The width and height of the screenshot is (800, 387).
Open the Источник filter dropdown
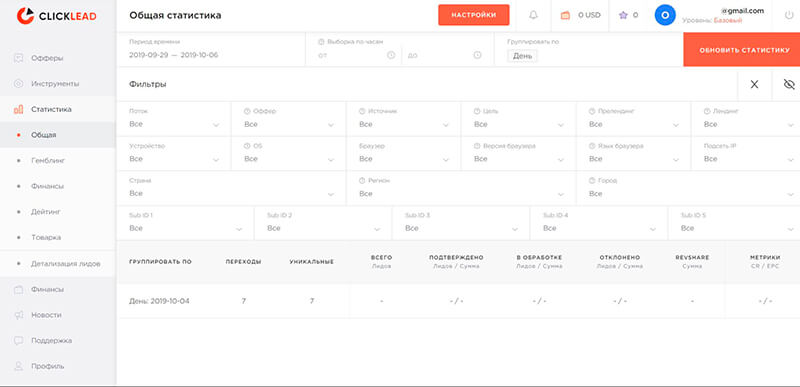[404, 119]
